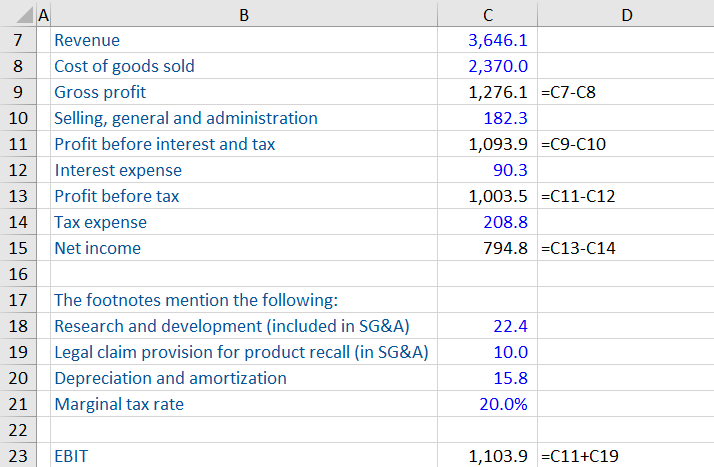This screenshot has height=467, width=714.
Task: Click row 16 header
Action: 17,274
